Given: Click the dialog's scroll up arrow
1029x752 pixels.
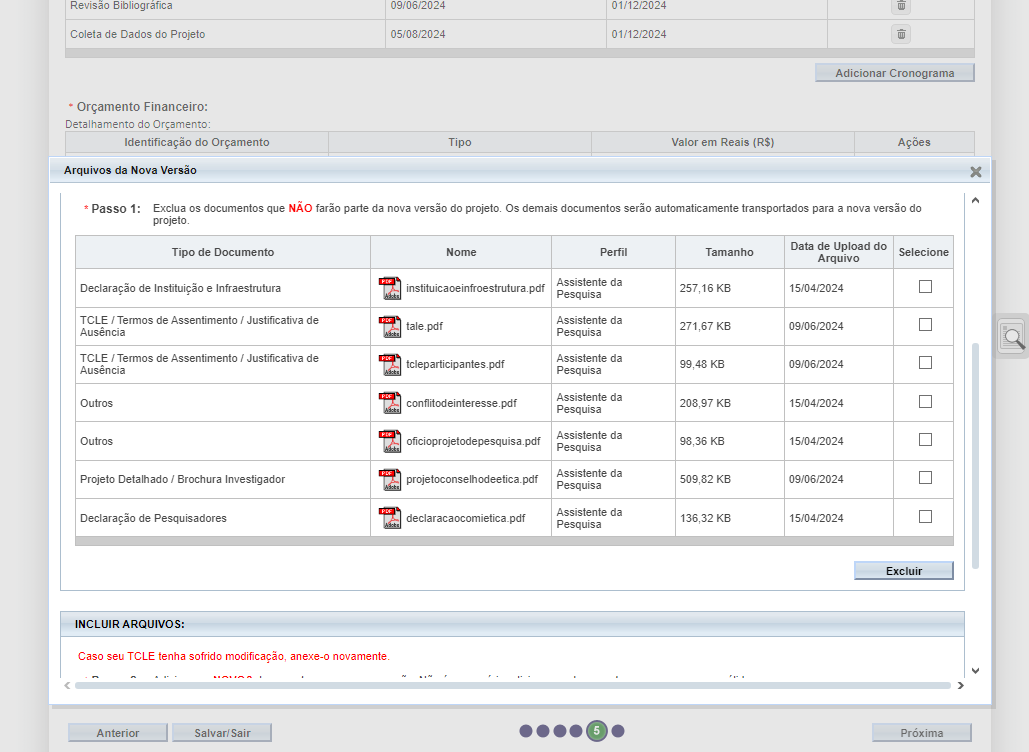Looking at the screenshot, I should coord(975,201).
